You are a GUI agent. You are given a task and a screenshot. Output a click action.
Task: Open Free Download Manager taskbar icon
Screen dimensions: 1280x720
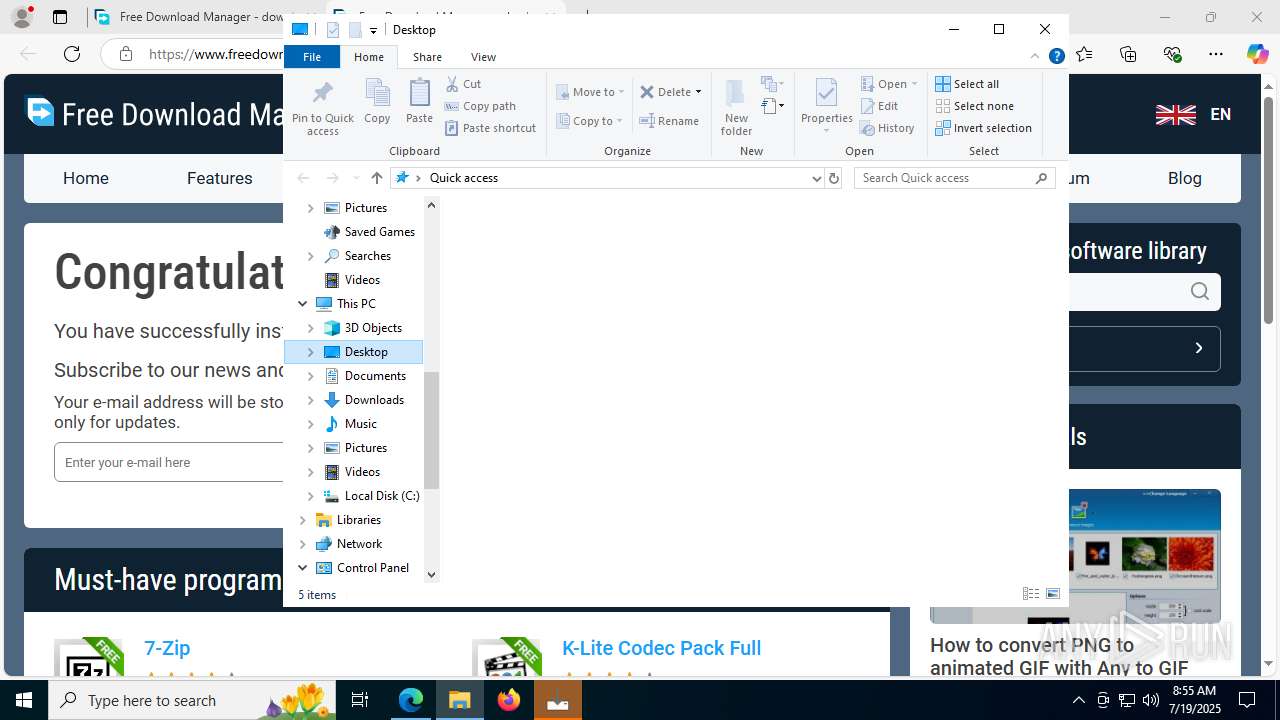558,700
